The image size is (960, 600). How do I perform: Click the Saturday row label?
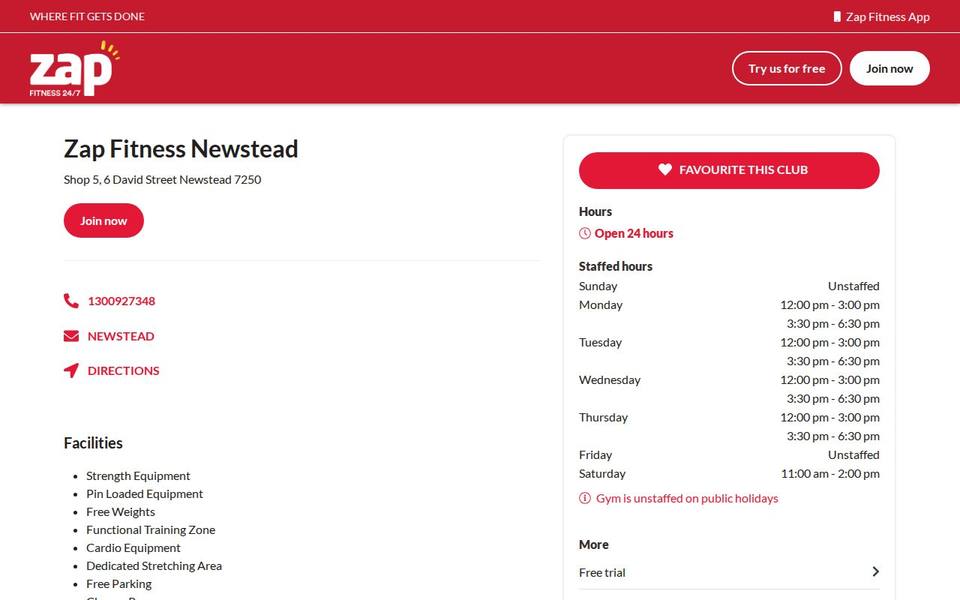point(602,473)
